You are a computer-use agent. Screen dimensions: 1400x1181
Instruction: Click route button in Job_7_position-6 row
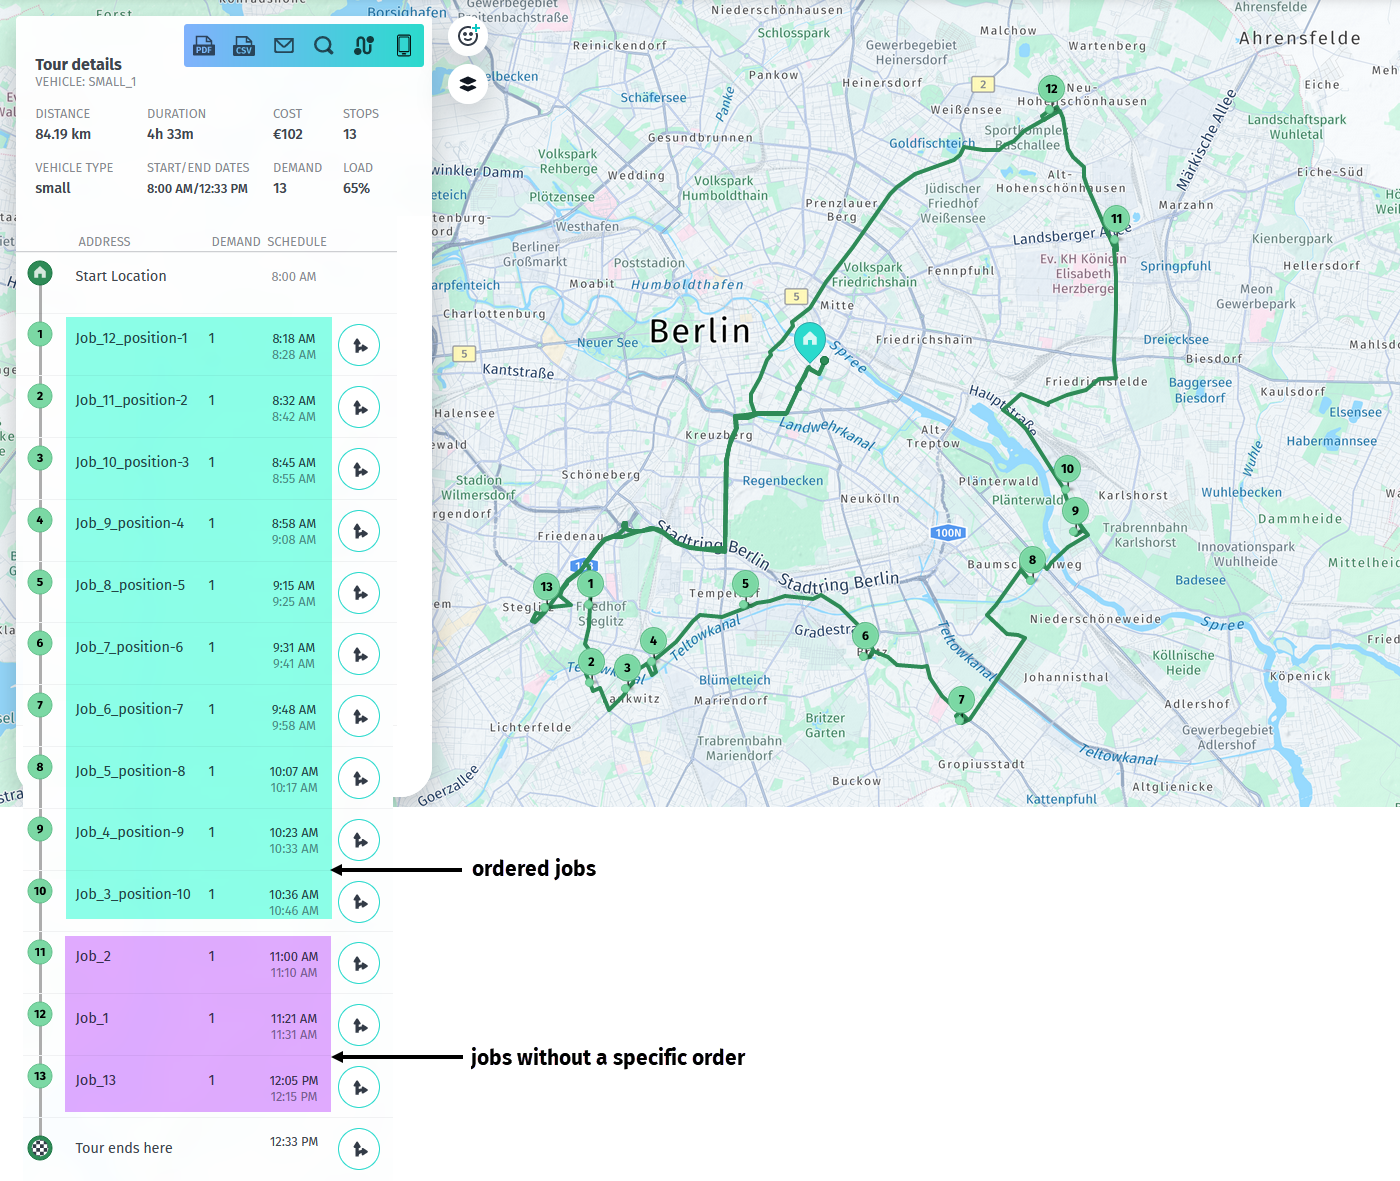pyautogui.click(x=359, y=655)
